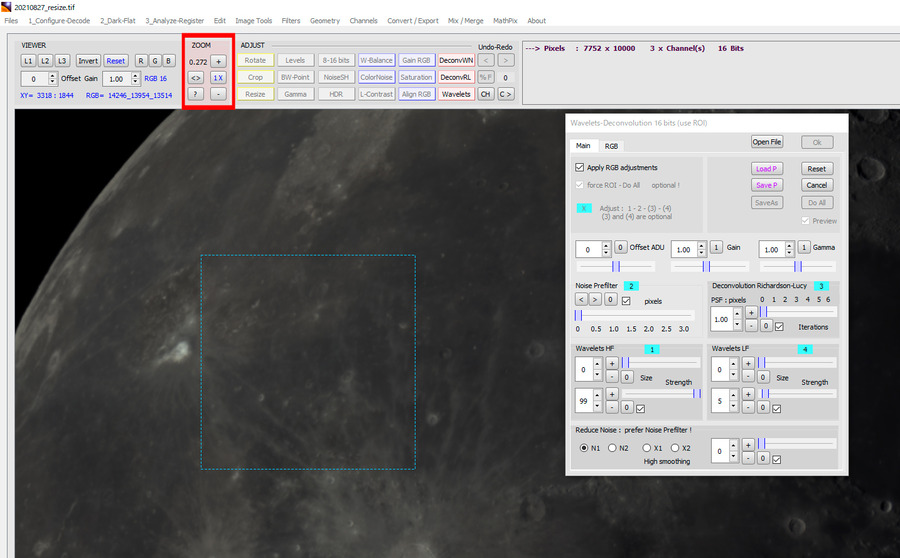900x558 pixels.
Task: Open the Filters menu
Action: coord(291,21)
